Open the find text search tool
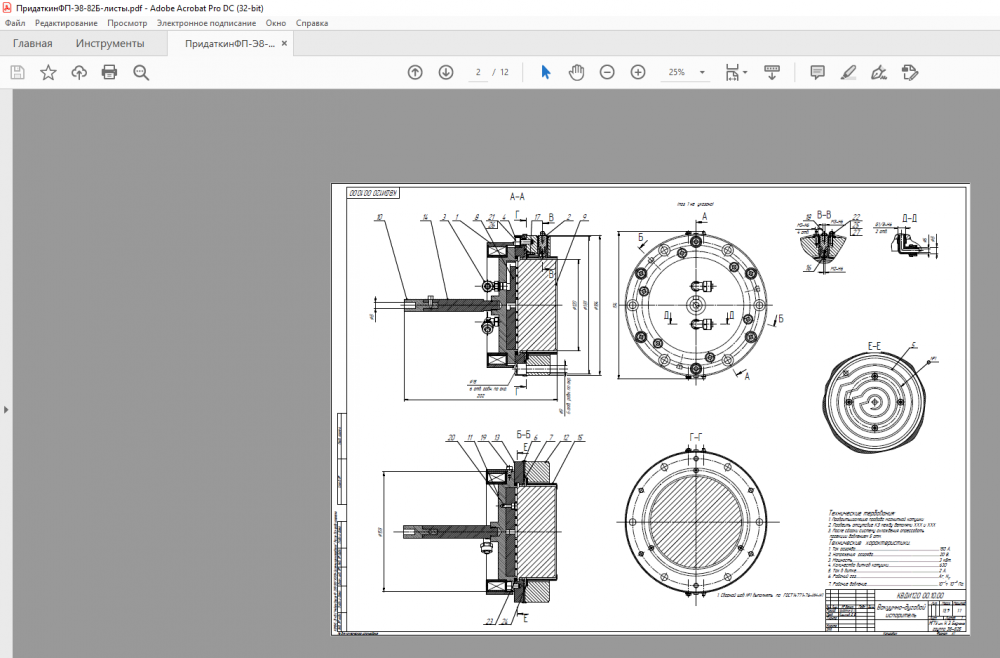 [141, 72]
